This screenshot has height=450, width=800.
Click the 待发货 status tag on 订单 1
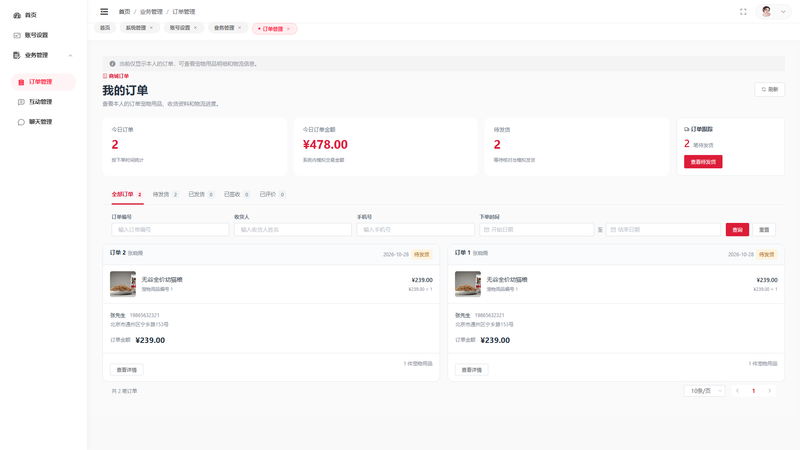tap(766, 254)
